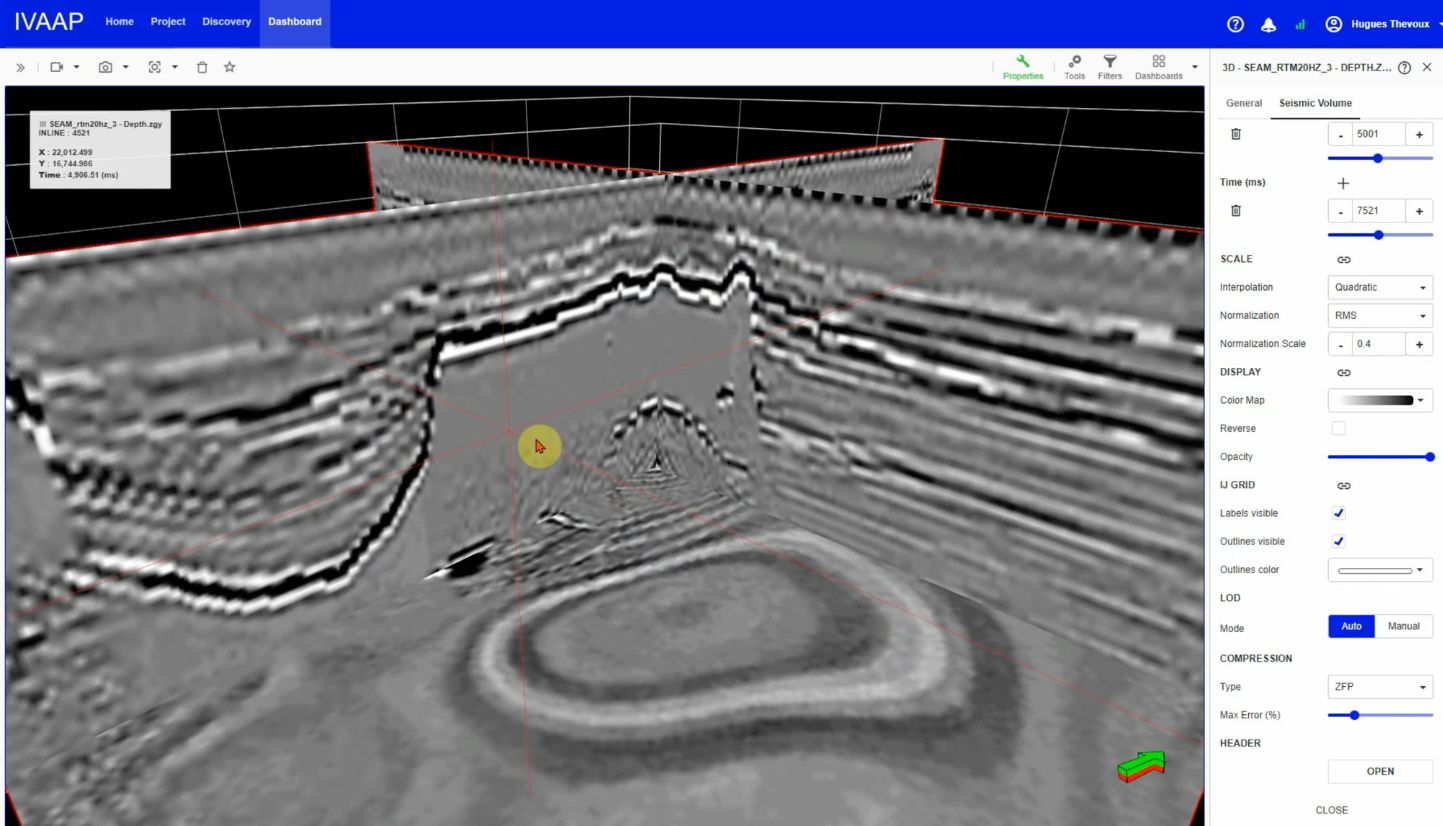Set LOD mode to Auto

(1352, 626)
